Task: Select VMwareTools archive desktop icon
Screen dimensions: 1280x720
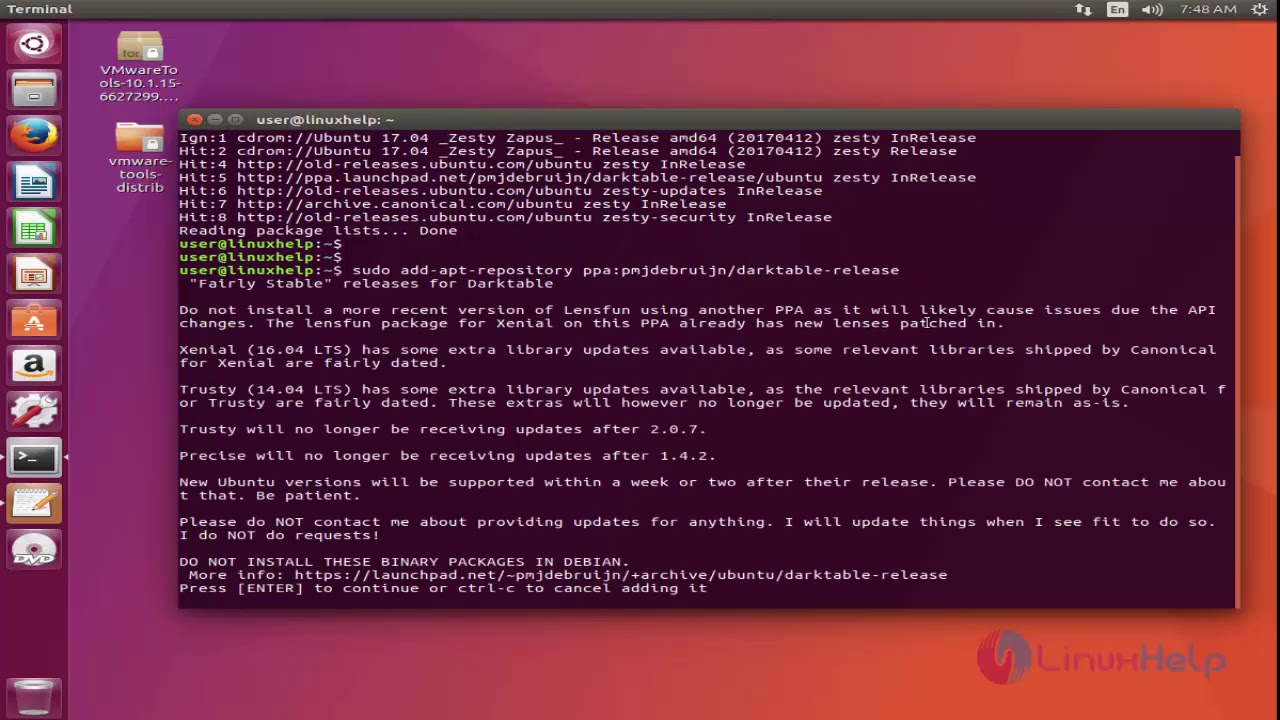Action: coord(139,66)
